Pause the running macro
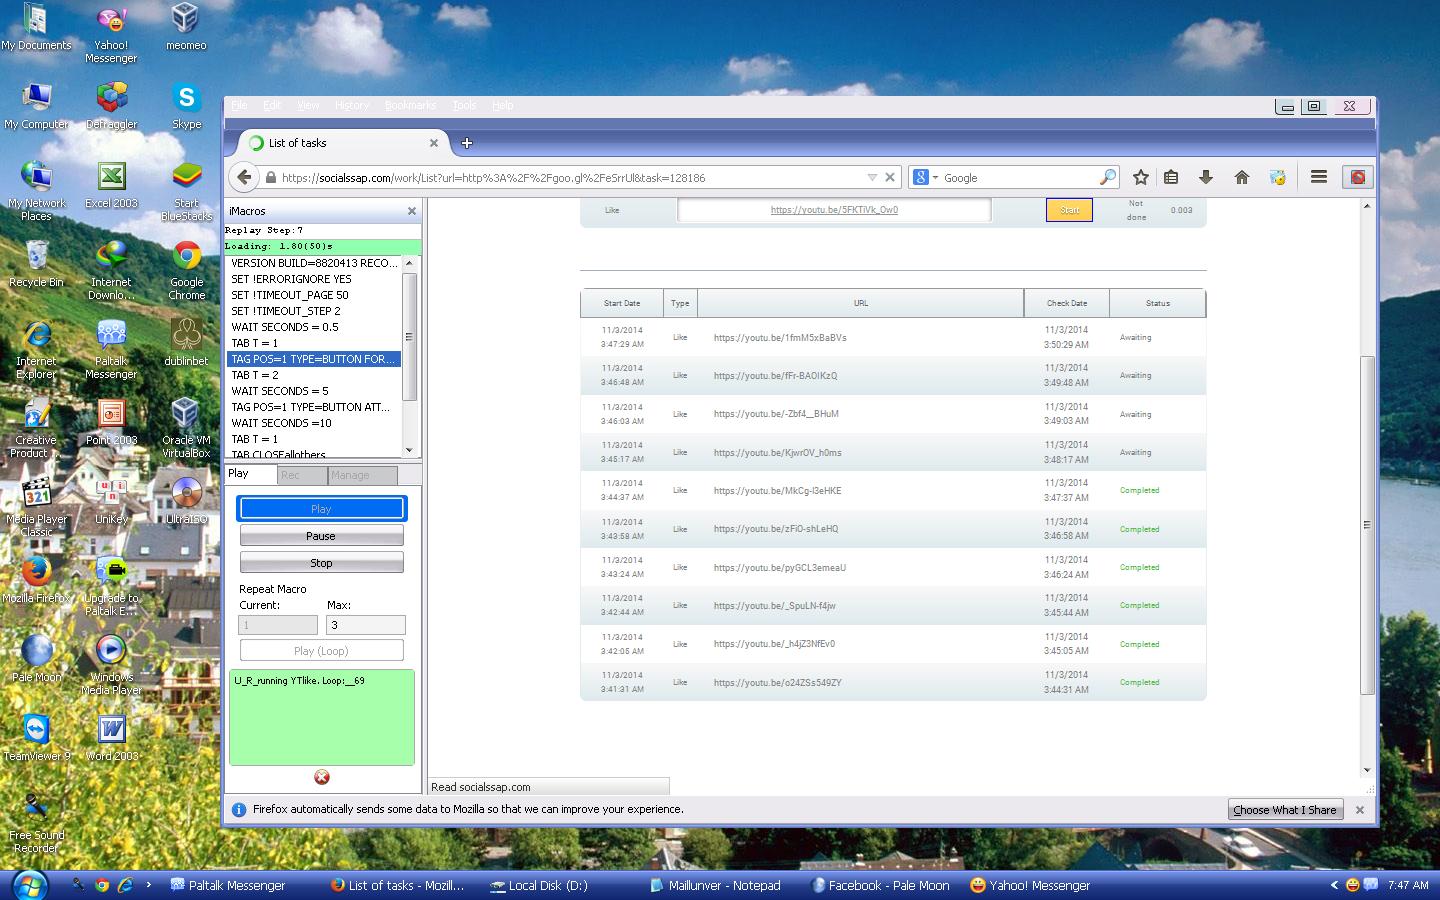The width and height of the screenshot is (1440, 900). point(321,536)
